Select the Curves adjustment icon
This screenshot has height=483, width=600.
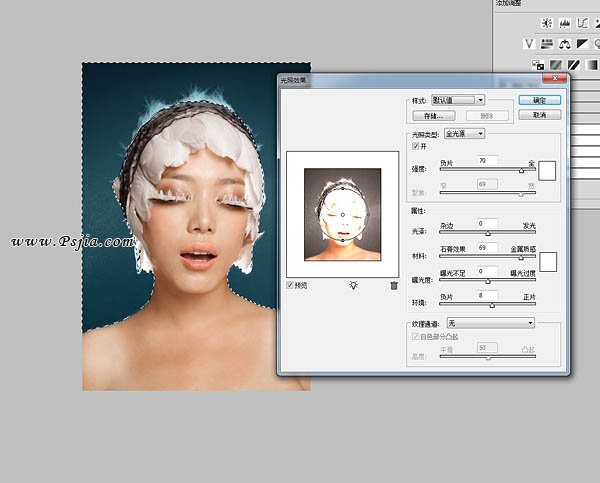click(581, 23)
